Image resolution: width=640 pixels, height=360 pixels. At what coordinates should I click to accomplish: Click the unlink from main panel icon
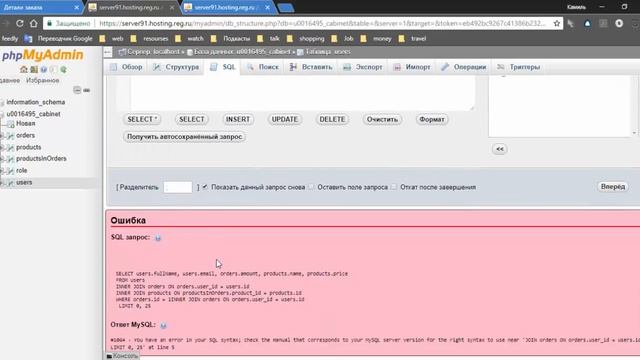pyautogui.click(x=87, y=90)
